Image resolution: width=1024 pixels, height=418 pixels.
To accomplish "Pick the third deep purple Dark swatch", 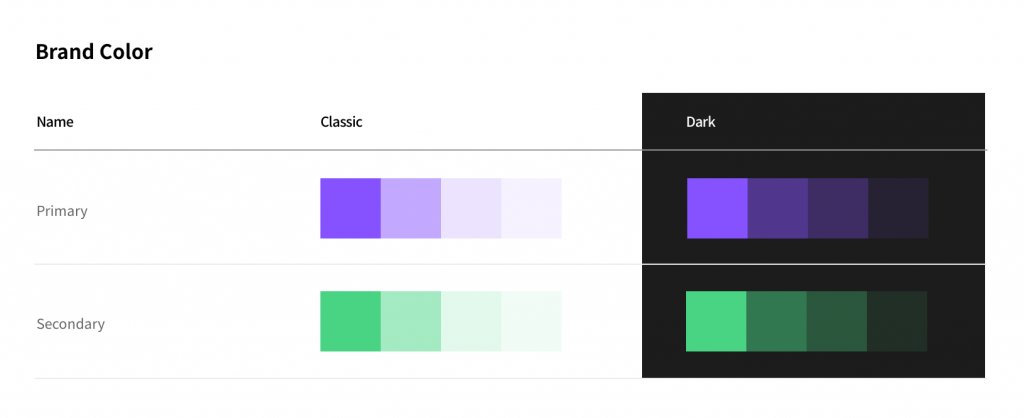I will 838,208.
